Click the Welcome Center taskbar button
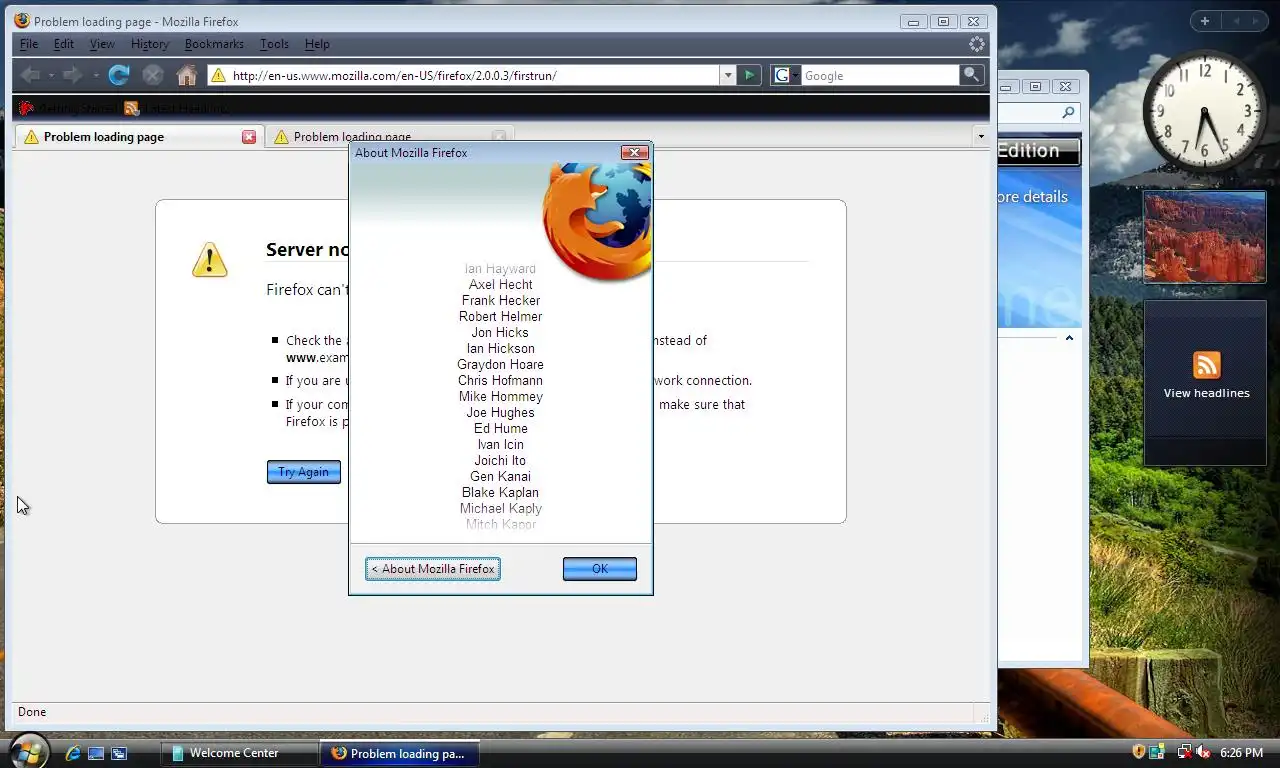This screenshot has width=1280, height=768. point(238,753)
